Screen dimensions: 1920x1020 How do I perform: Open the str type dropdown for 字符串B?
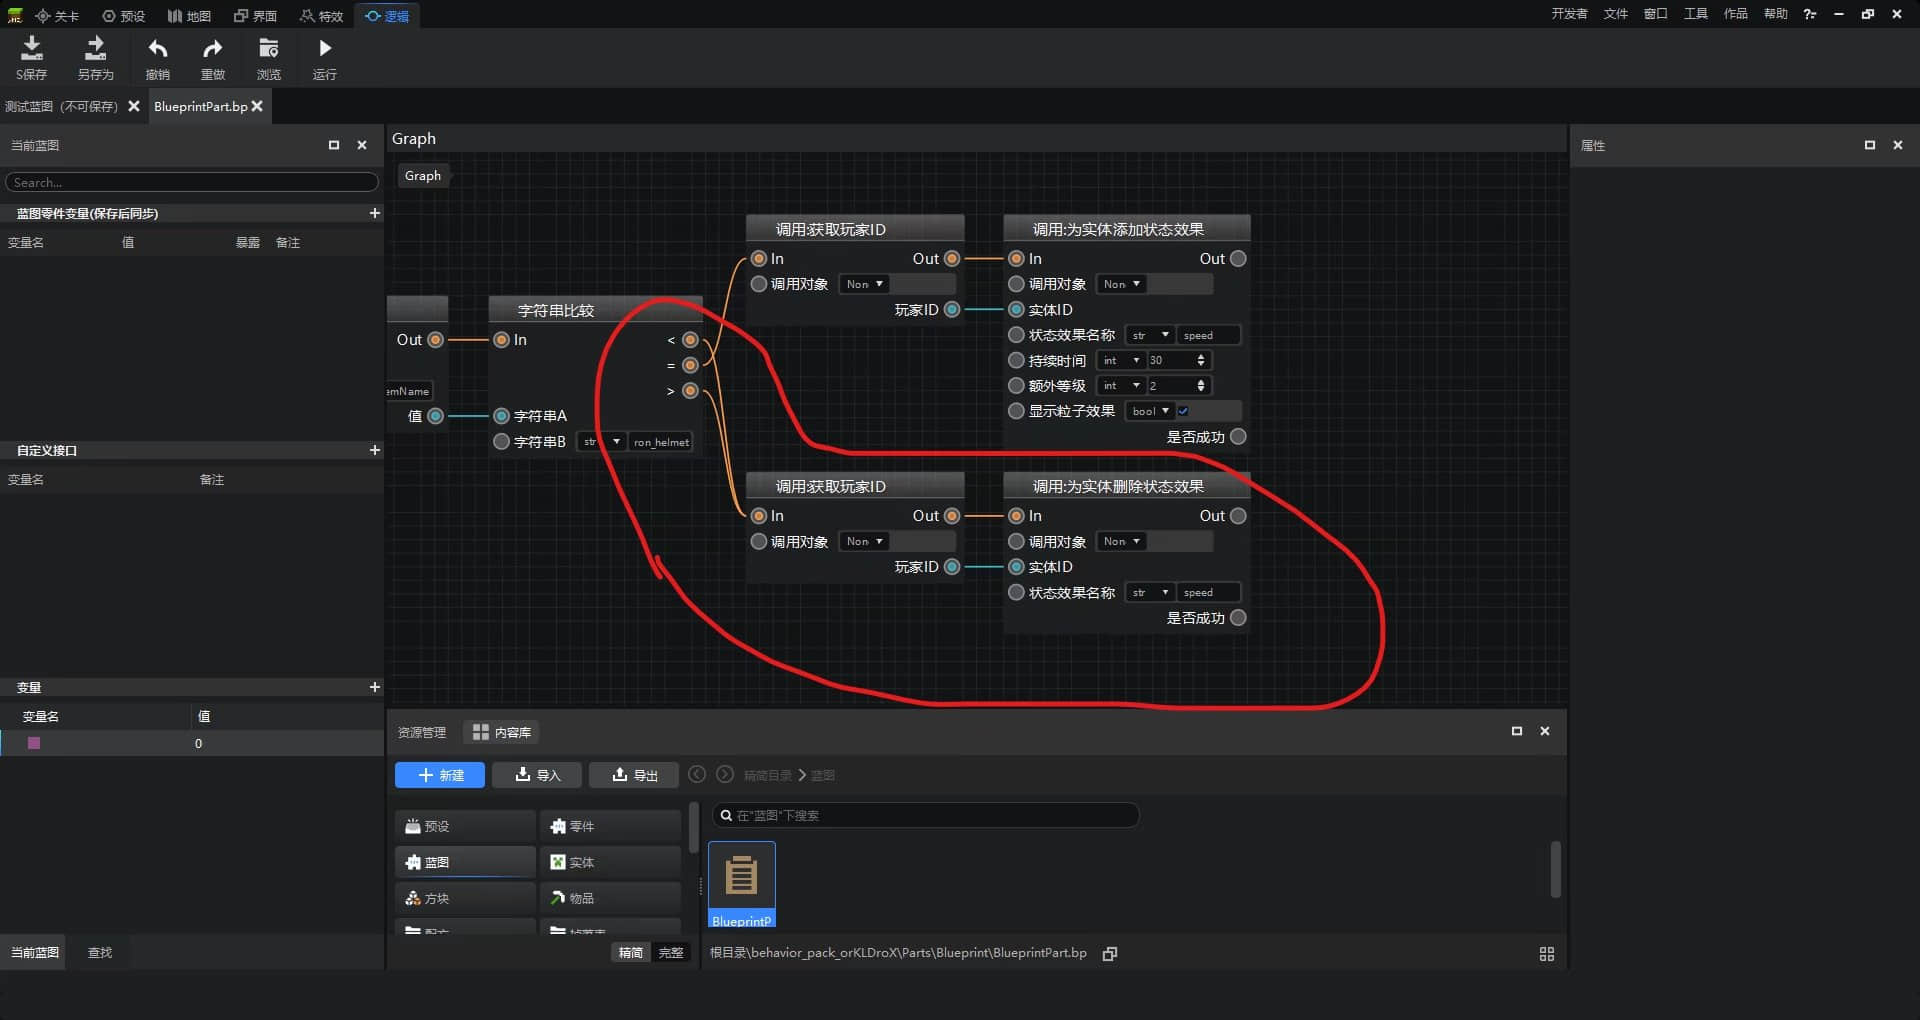coord(602,442)
